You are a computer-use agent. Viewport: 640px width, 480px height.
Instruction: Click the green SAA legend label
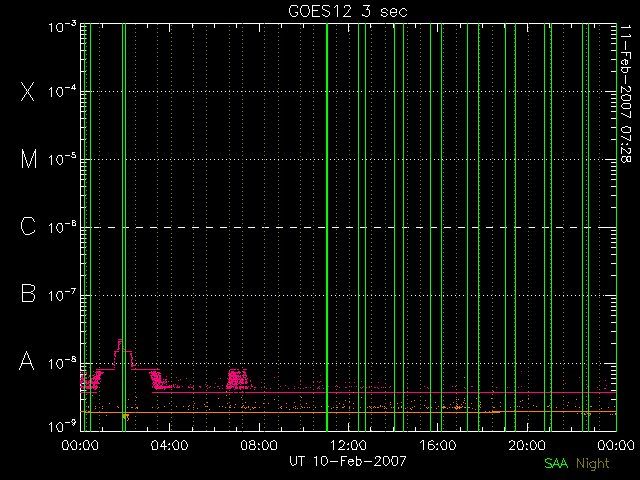[556, 463]
